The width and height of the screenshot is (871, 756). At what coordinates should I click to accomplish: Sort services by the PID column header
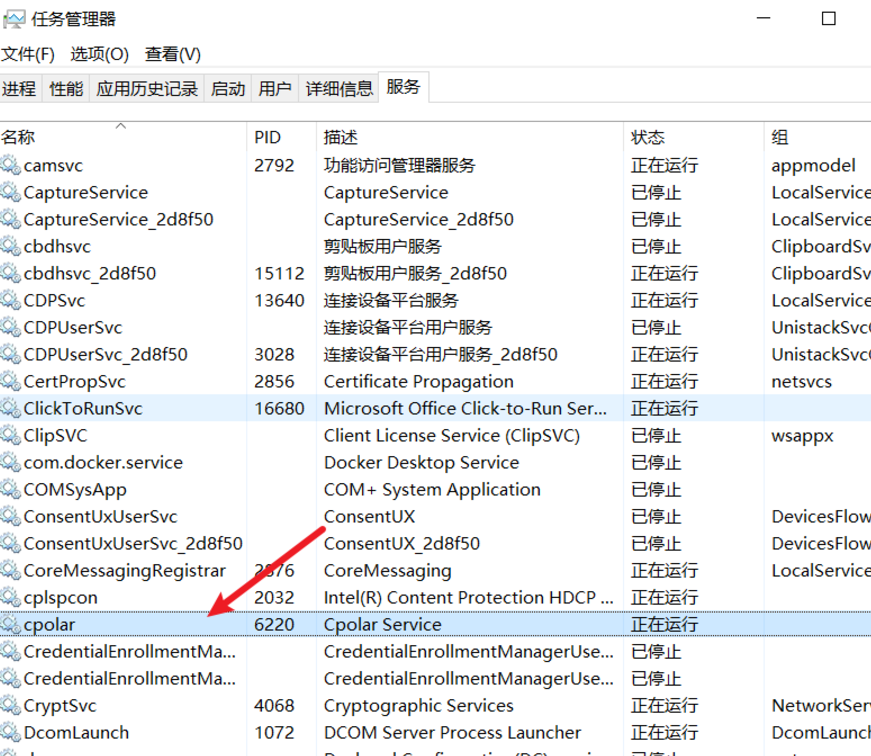[268, 137]
